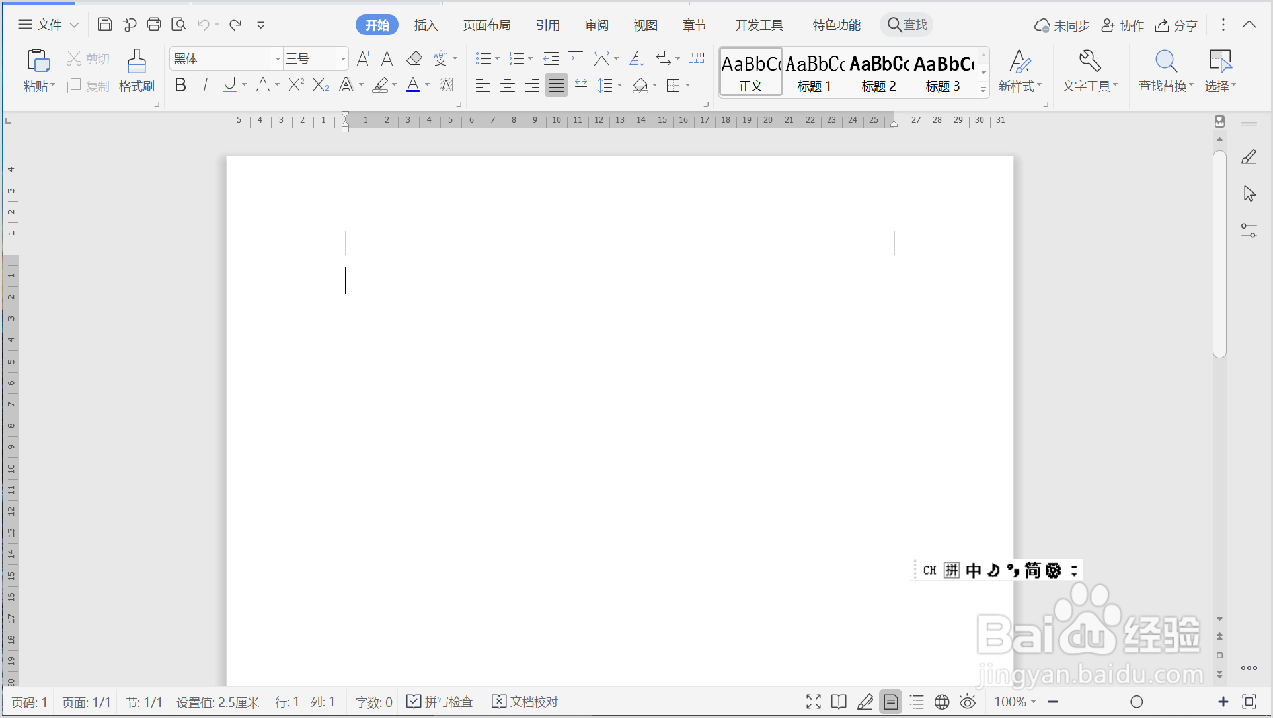Open Print Preview from quick access toolbar
The width and height of the screenshot is (1273, 718).
click(x=178, y=25)
